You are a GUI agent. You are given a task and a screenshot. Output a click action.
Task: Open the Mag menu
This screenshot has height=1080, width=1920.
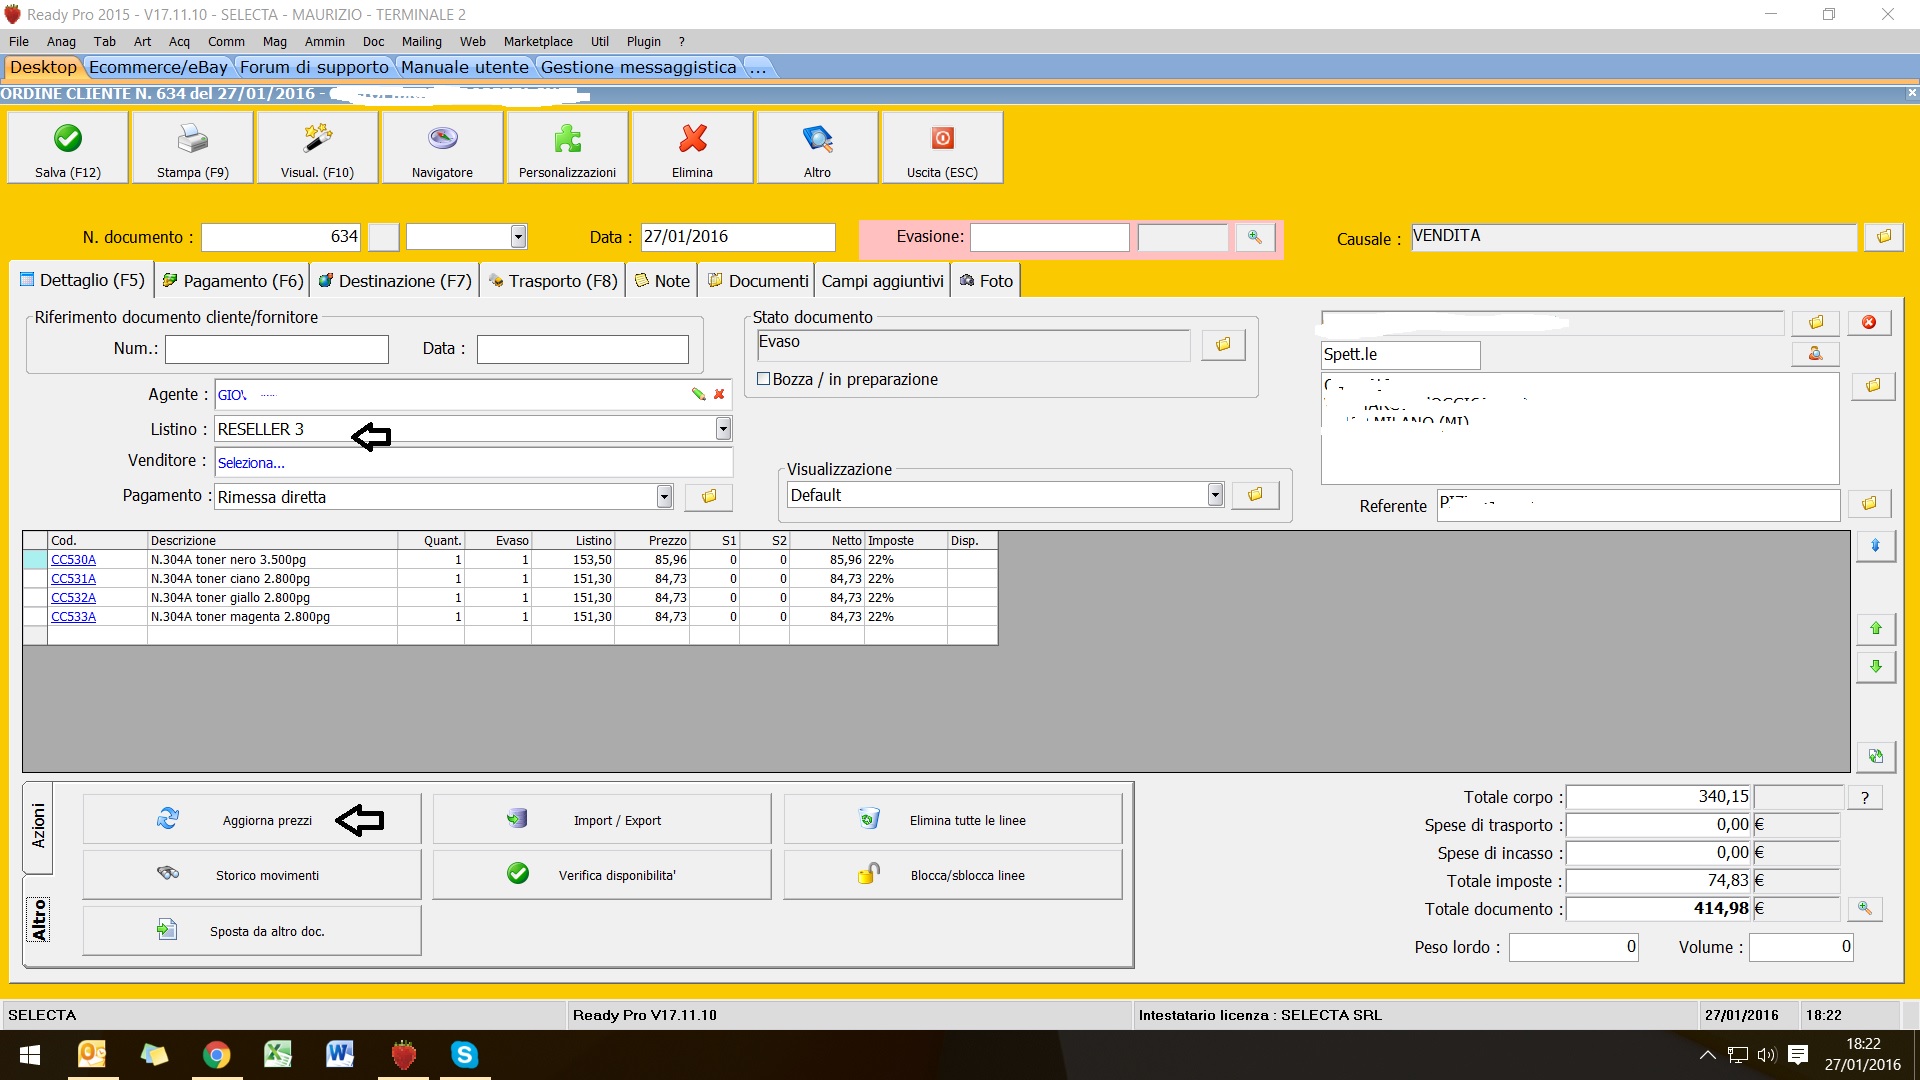coord(274,41)
